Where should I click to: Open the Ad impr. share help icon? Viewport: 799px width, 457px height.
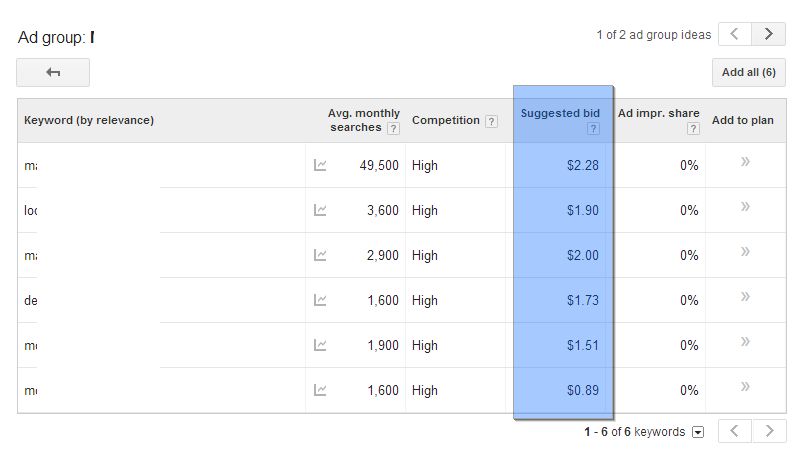(693, 128)
